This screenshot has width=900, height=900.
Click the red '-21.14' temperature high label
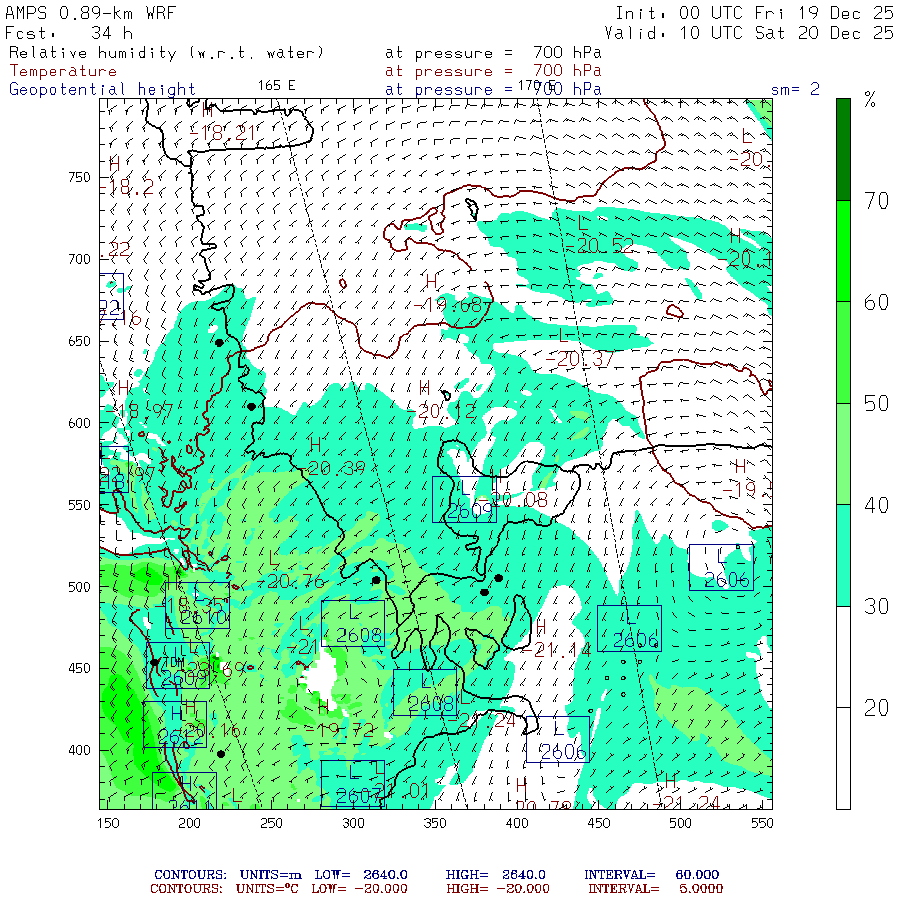557,650
